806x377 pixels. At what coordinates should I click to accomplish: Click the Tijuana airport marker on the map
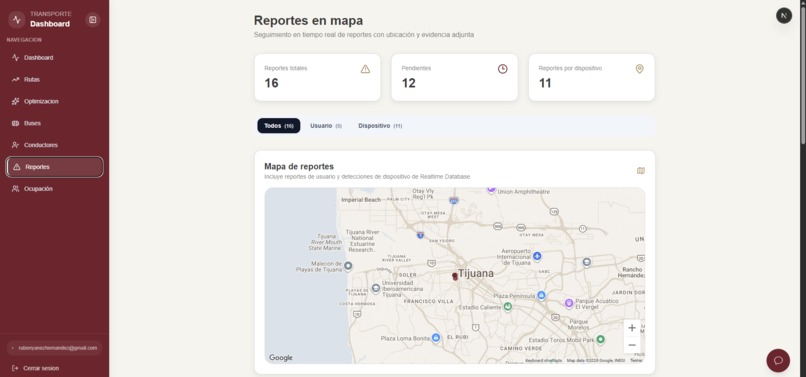coord(537,256)
